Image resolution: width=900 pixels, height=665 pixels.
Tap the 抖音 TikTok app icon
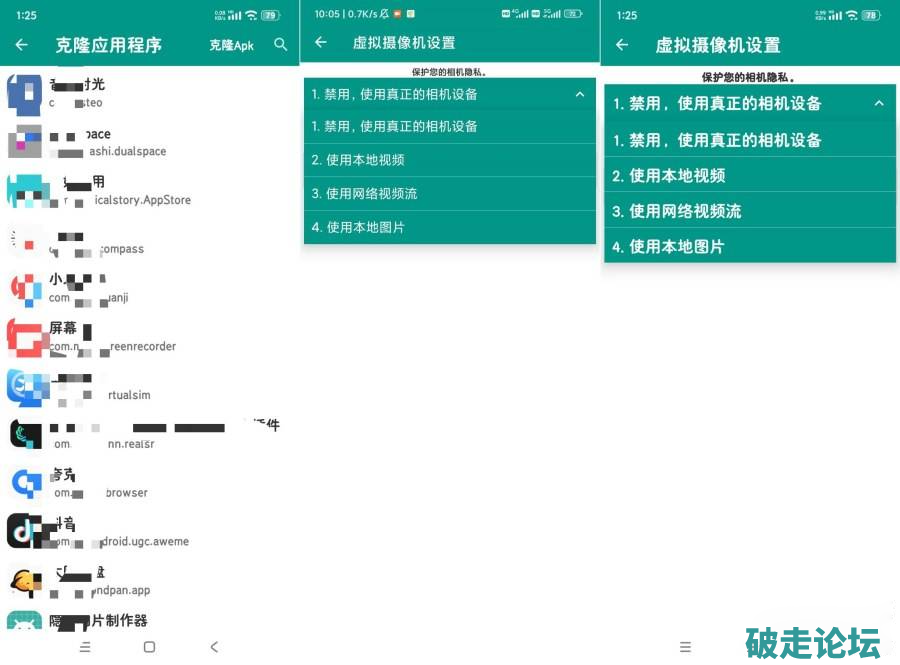pos(25,531)
